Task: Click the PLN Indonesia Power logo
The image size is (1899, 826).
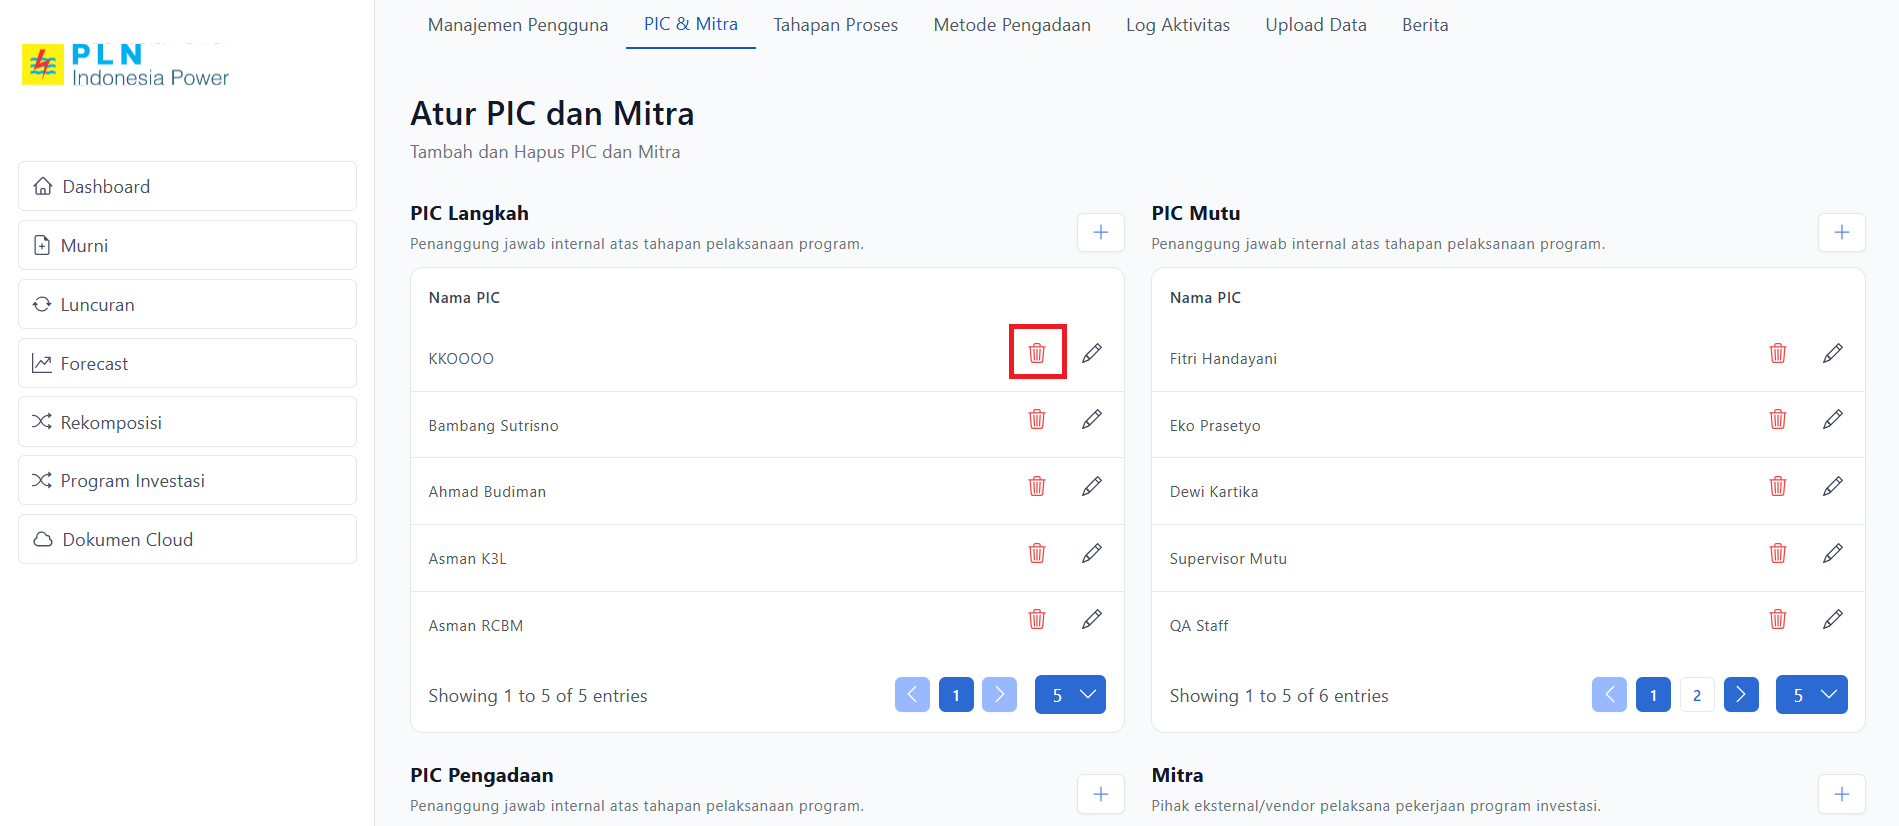Action: point(126,65)
